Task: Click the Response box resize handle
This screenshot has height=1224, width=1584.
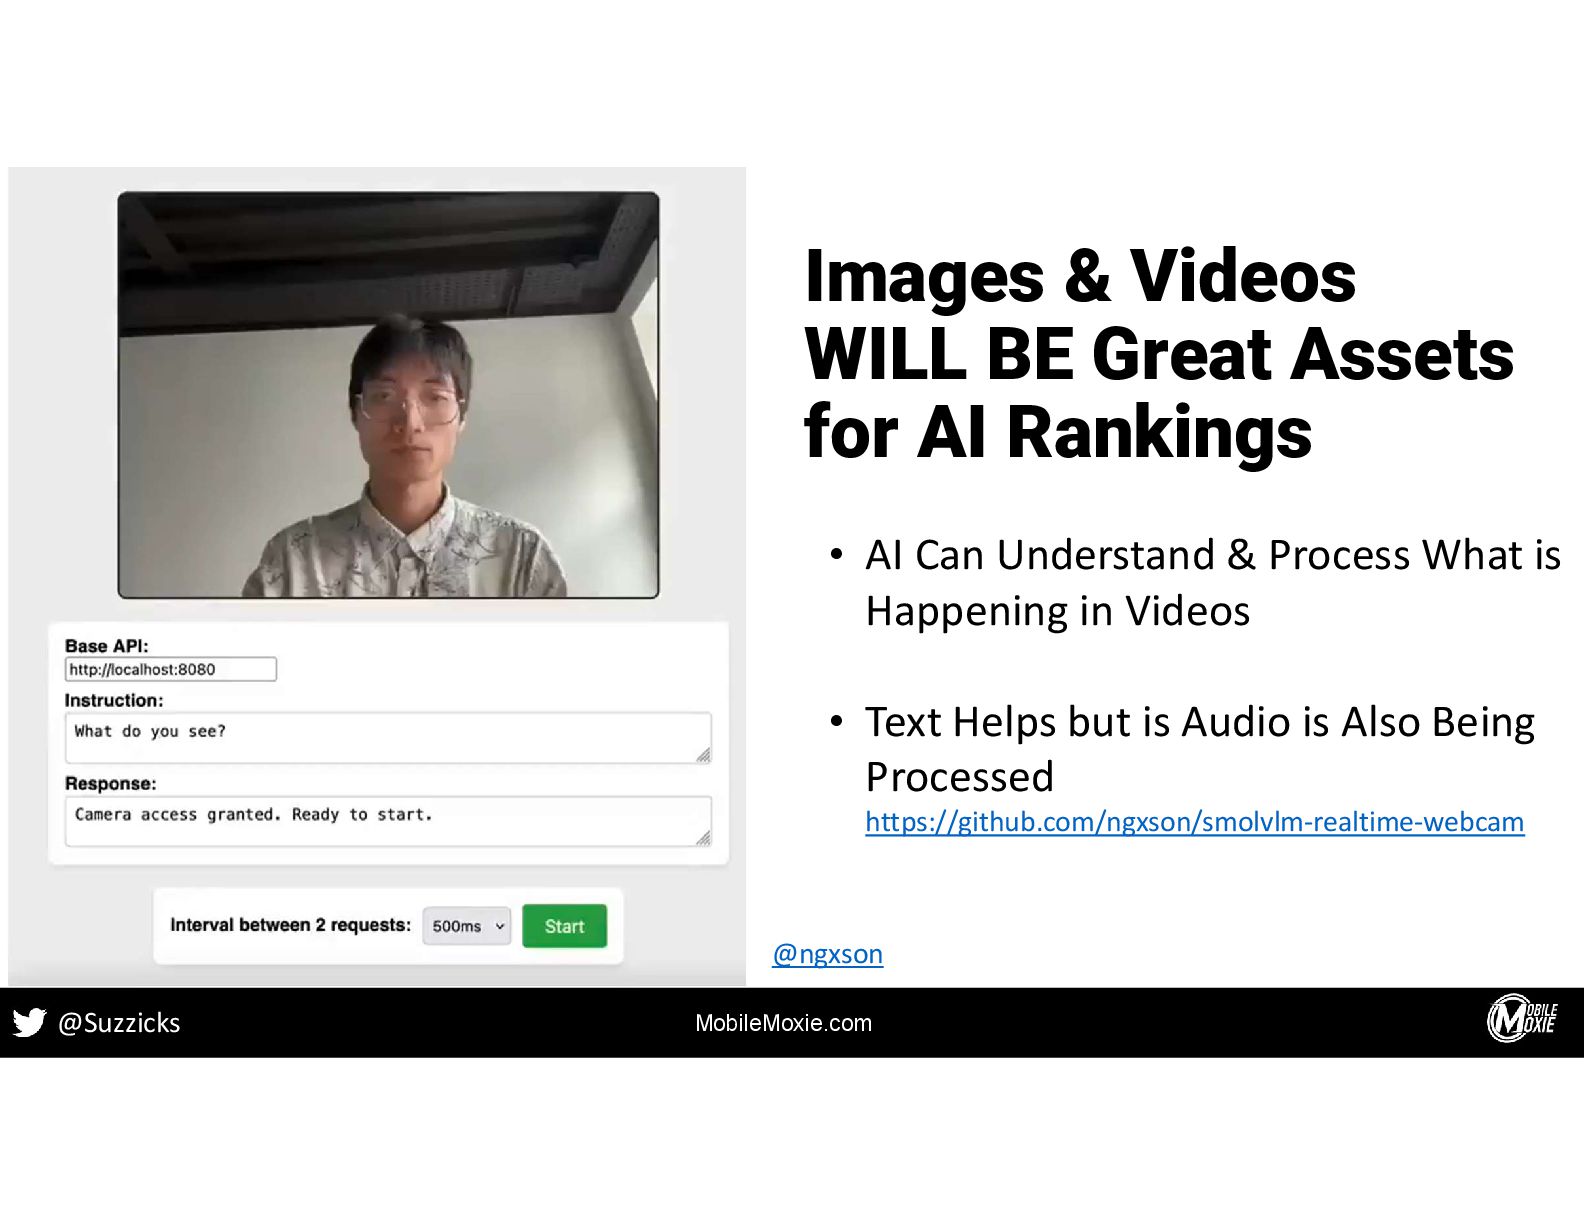Action: [704, 839]
